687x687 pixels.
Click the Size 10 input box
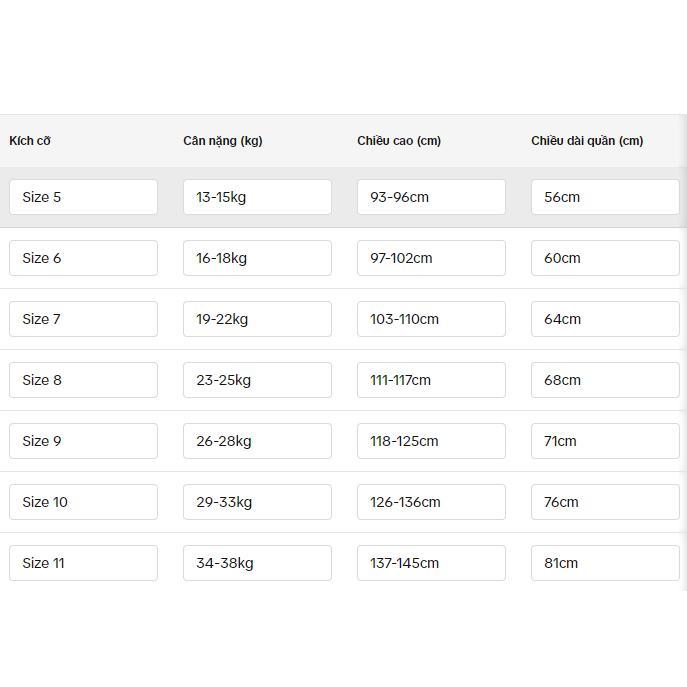pyautogui.click(x=83, y=502)
